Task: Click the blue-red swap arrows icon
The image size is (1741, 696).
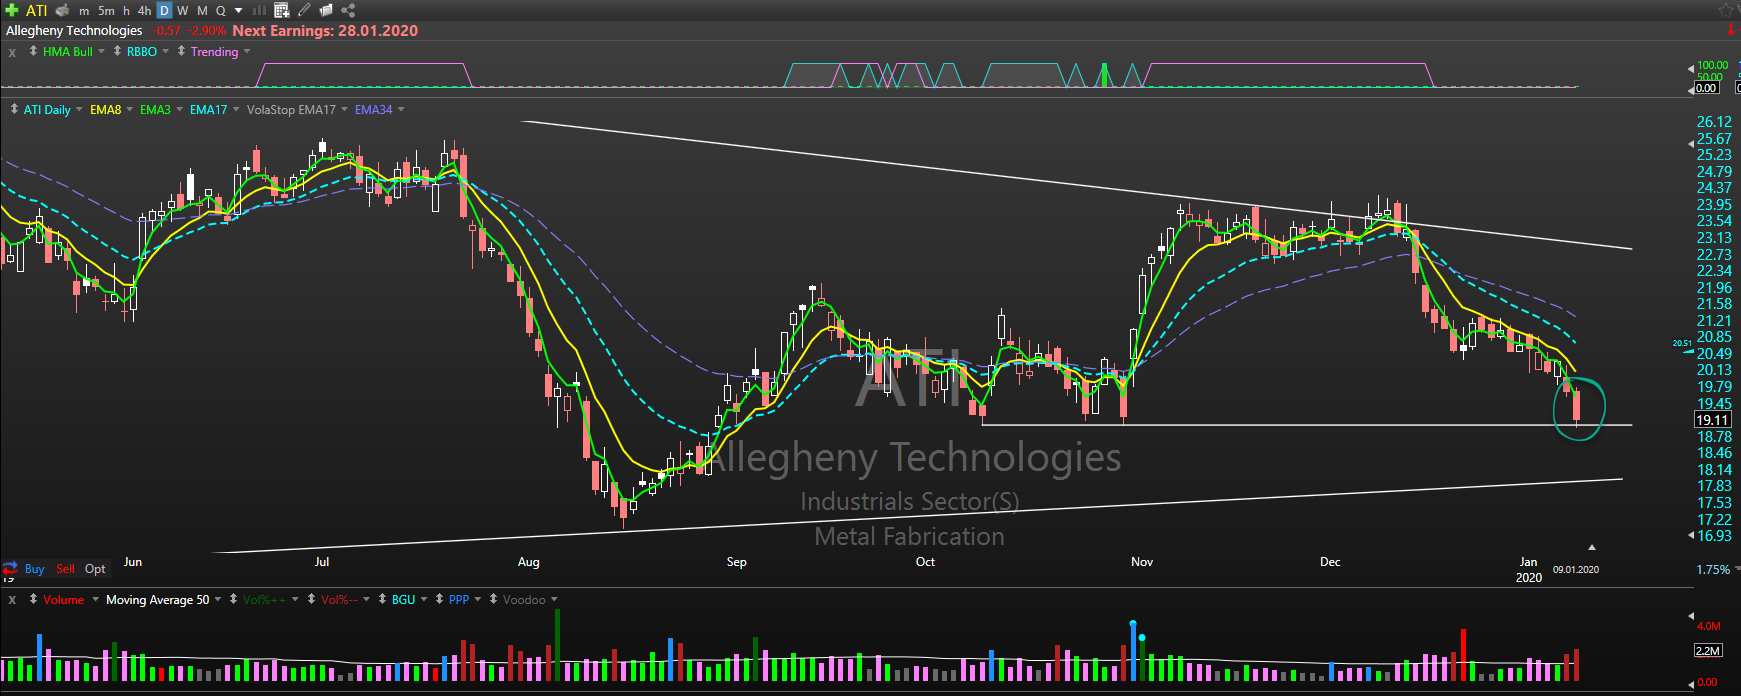Action: click(x=10, y=568)
